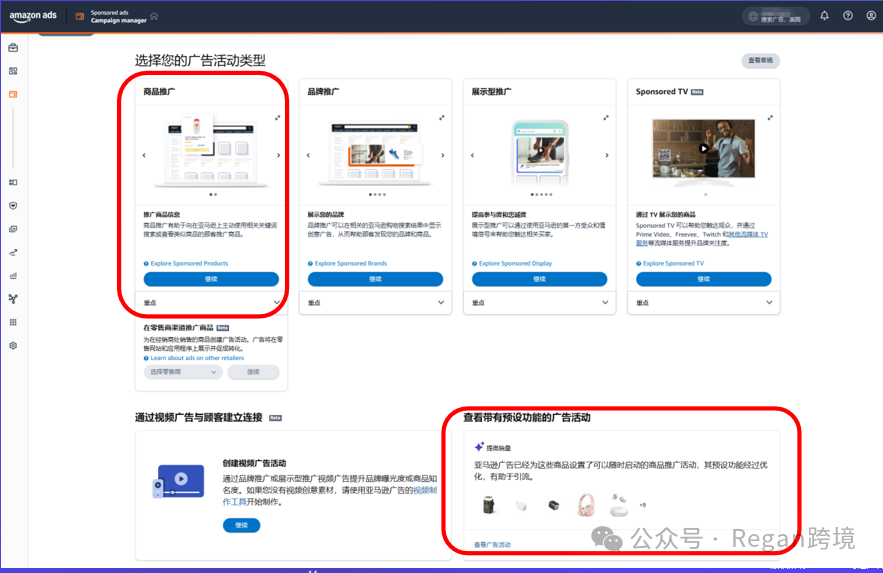The width and height of the screenshot is (883, 573).
Task: Click the 品牌推广 carousel page dots
Action: [377, 195]
